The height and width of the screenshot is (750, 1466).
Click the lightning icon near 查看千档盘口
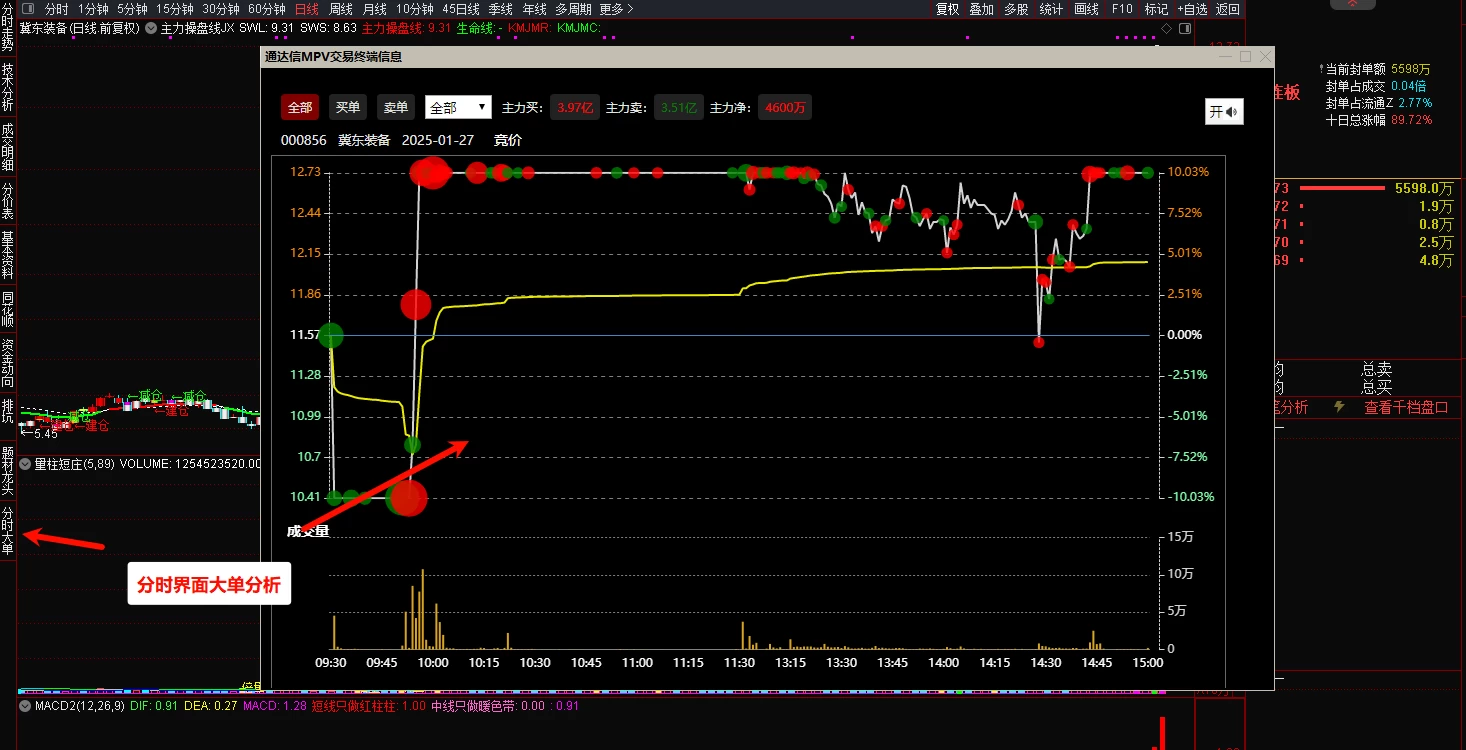point(1339,407)
